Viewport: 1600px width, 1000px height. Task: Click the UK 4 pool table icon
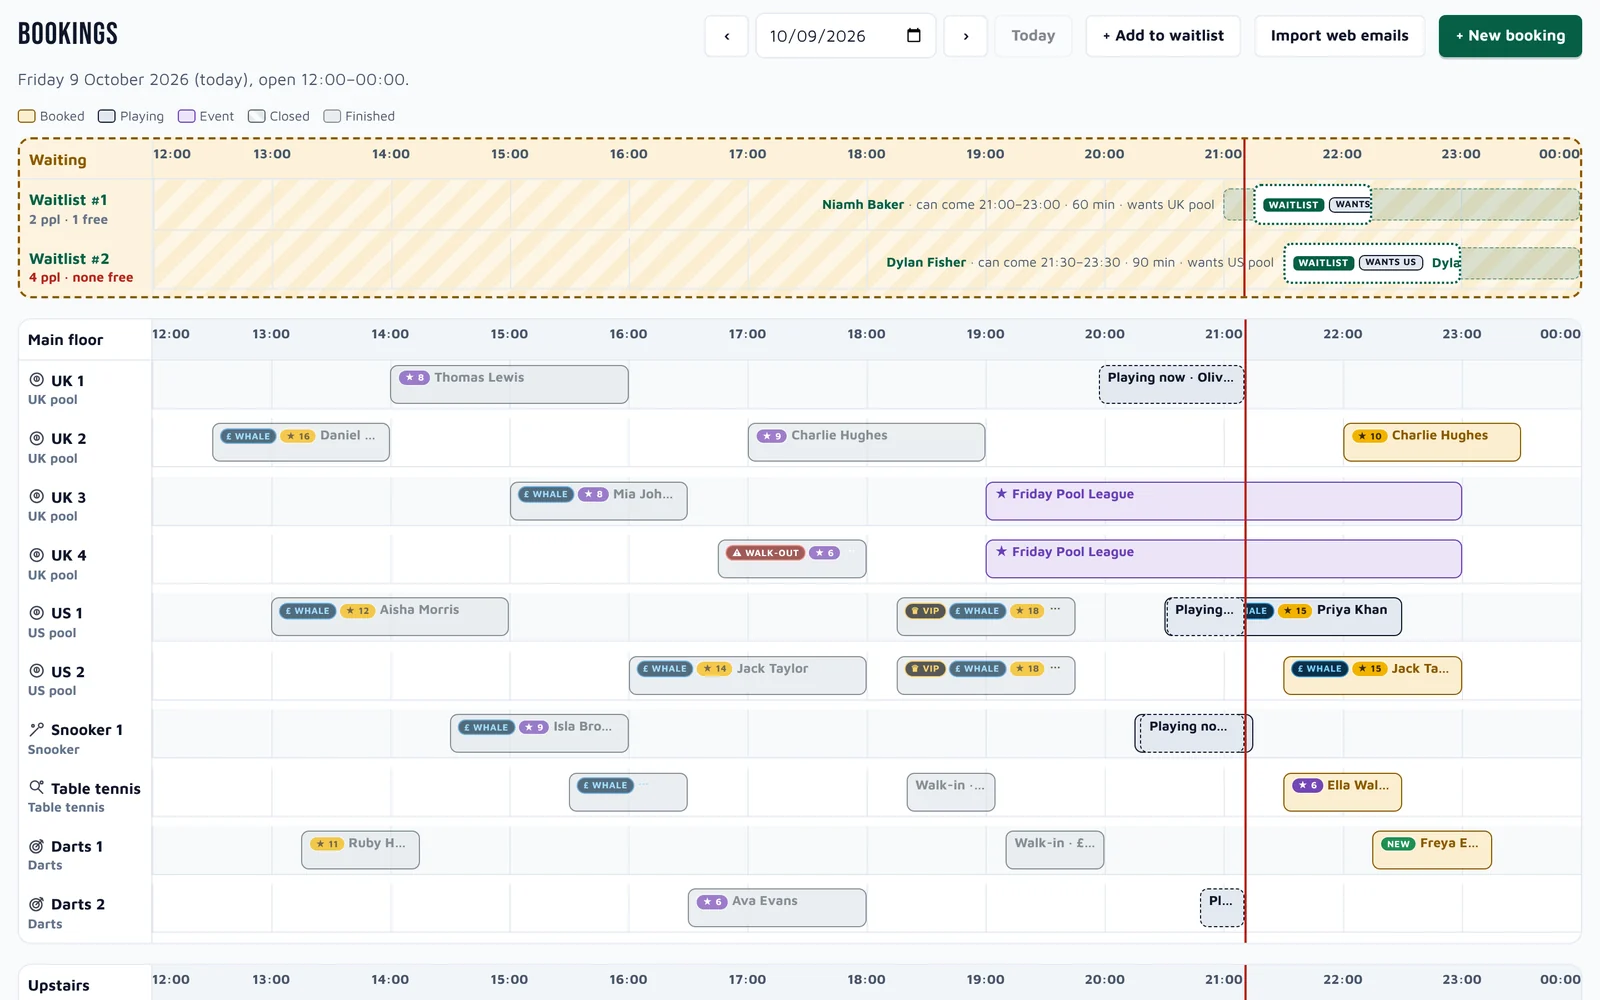coord(37,555)
